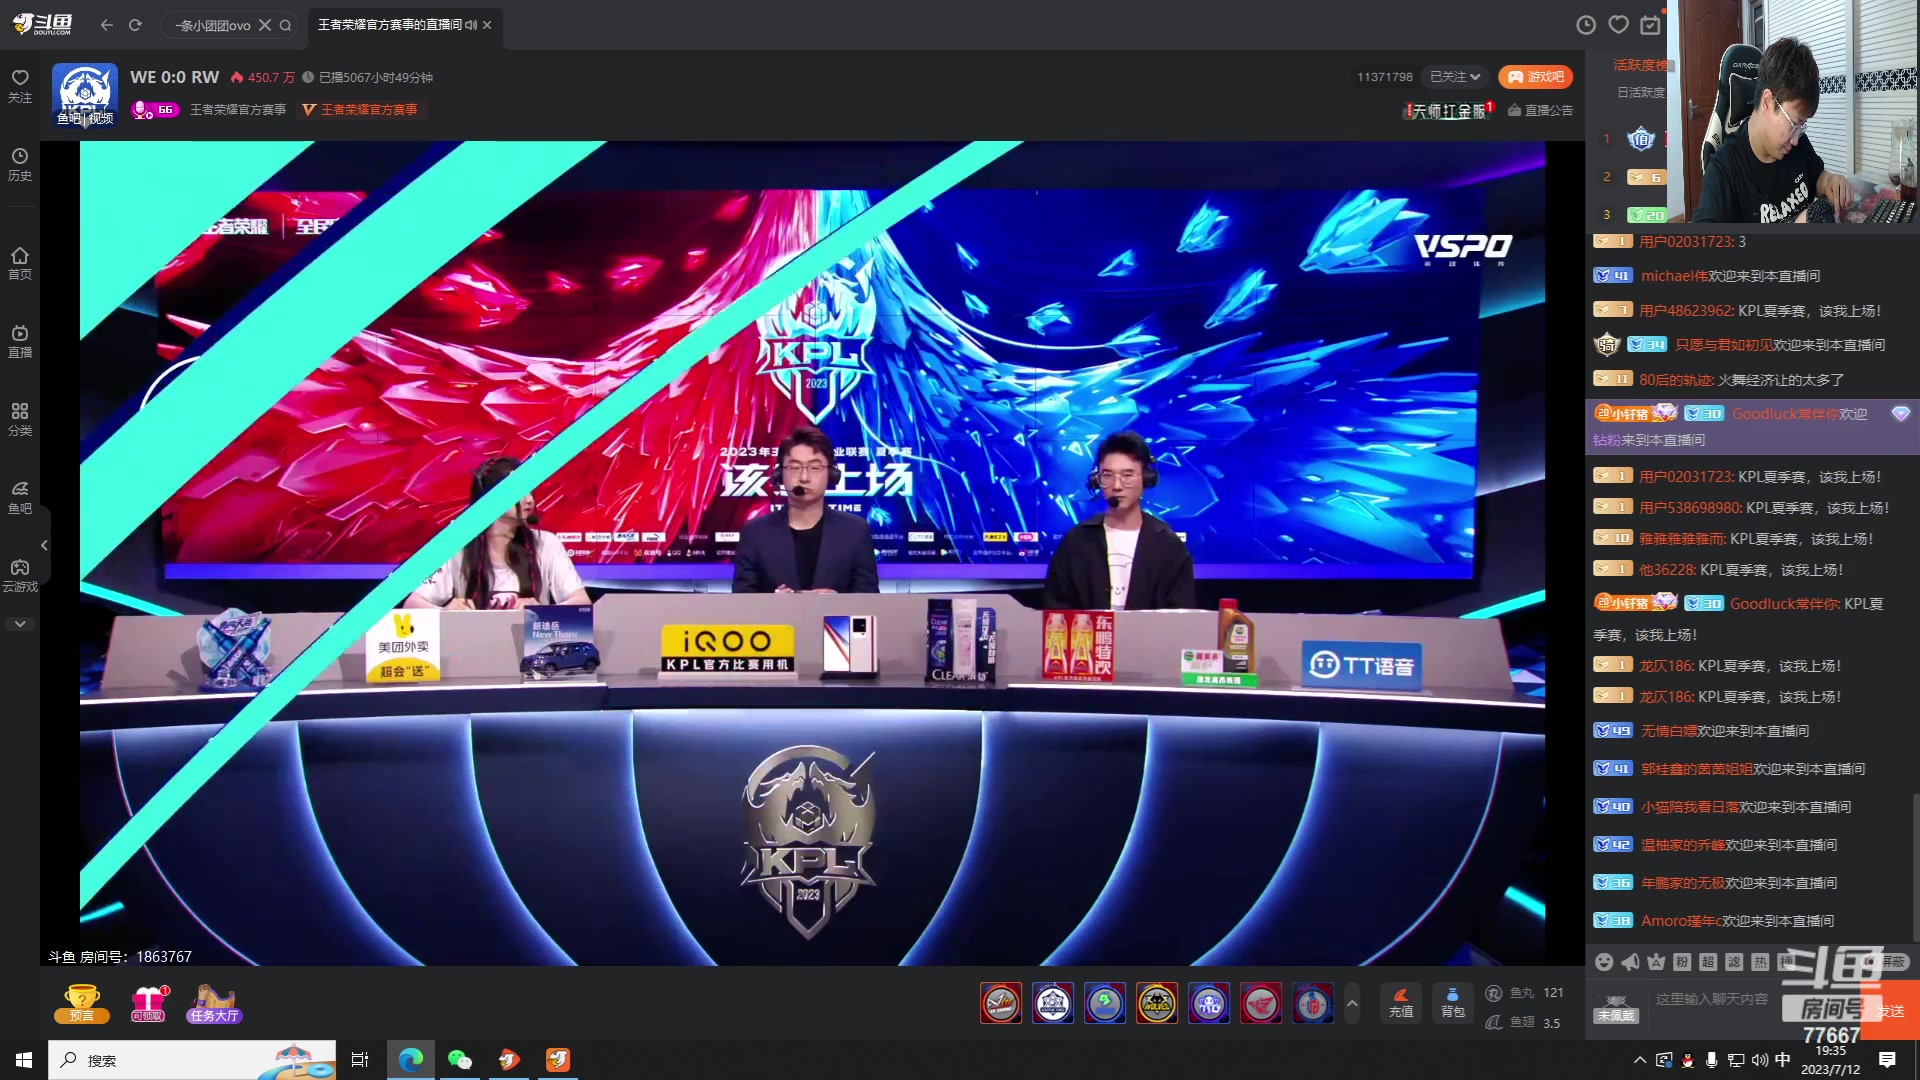Screen dimensions: 1920x1080
Task: Click the pink gift box icon below the video
Action: [149, 1003]
